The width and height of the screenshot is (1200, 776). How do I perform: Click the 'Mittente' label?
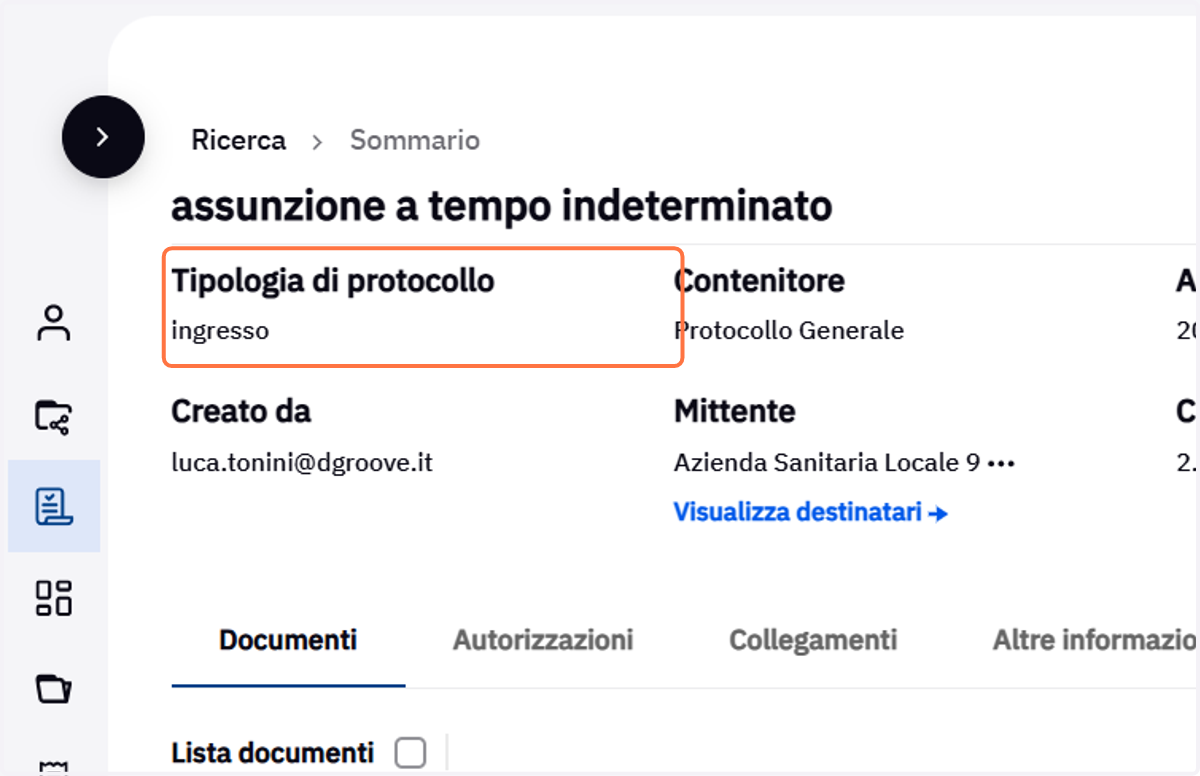[735, 411]
